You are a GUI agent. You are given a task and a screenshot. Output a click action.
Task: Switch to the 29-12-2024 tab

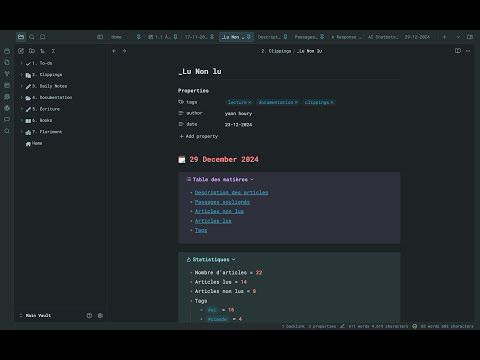(417, 37)
